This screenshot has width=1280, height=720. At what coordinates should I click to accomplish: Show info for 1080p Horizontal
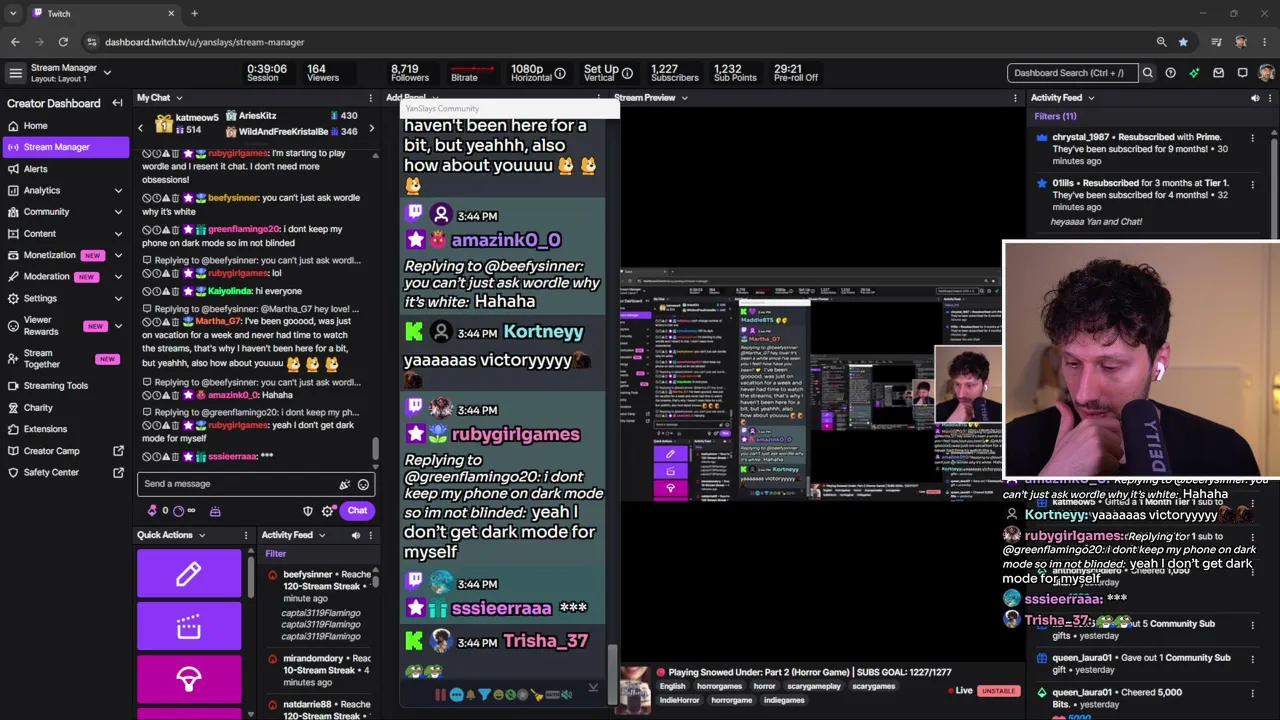560,73
